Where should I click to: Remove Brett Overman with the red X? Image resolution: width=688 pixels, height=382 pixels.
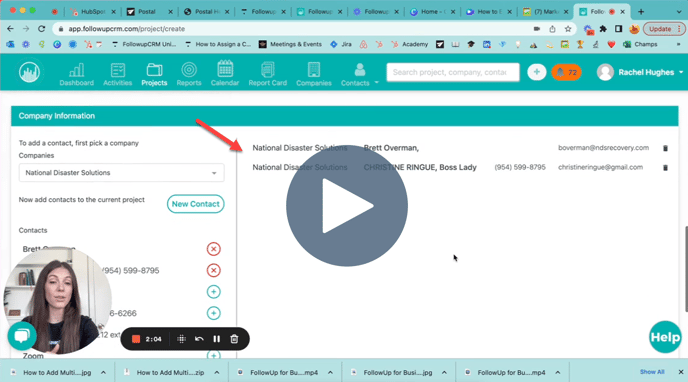pyautogui.click(x=213, y=249)
